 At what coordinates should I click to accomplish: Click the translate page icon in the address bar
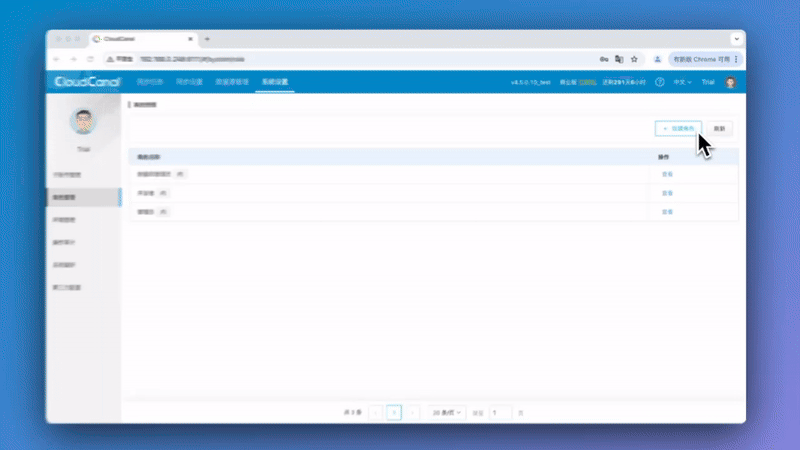(619, 59)
